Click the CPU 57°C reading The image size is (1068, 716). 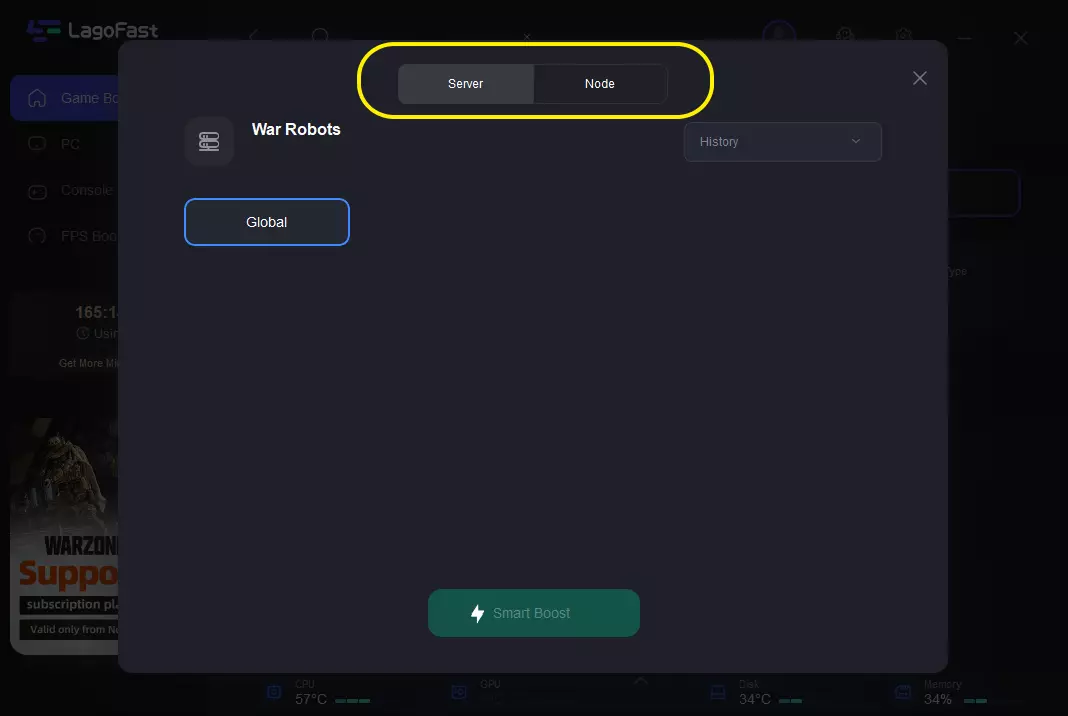pyautogui.click(x=311, y=700)
